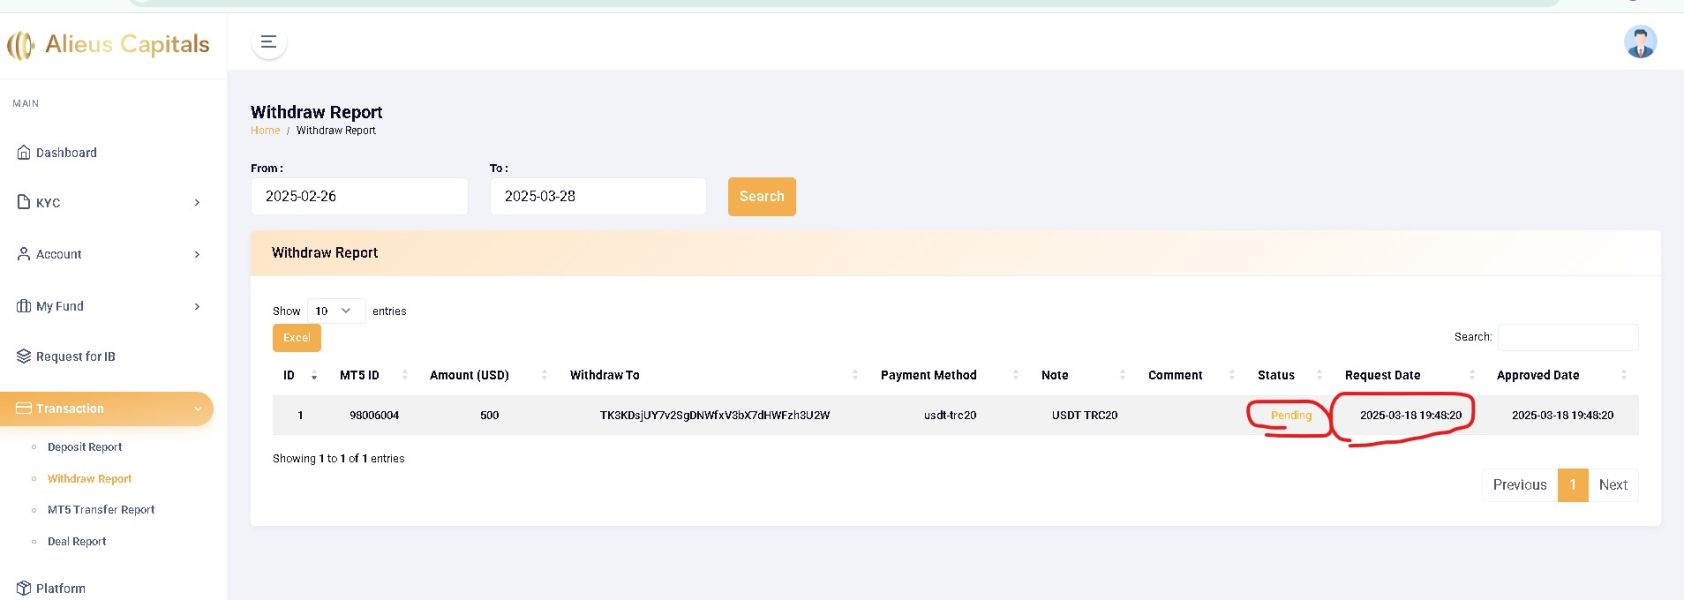Click the Platform box icon
This screenshot has width=1684, height=600.
click(24, 588)
